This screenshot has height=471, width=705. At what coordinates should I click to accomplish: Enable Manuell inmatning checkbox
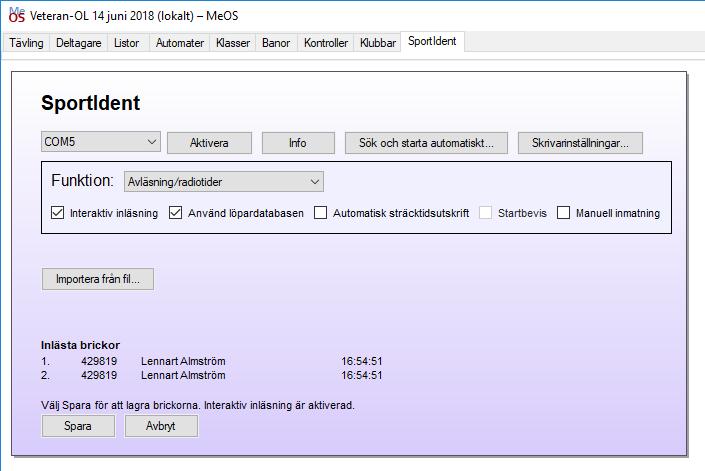(x=563, y=213)
